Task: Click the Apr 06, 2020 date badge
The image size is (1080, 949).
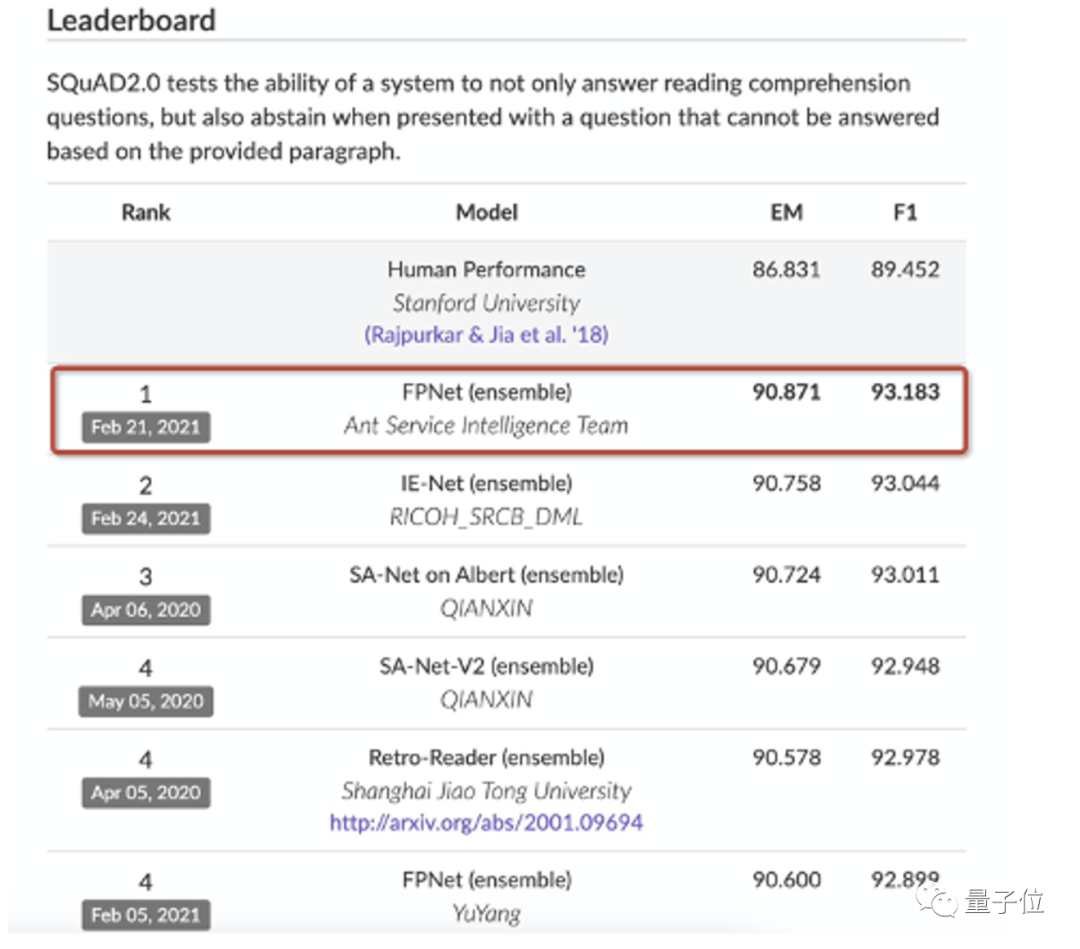Action: [x=145, y=610]
